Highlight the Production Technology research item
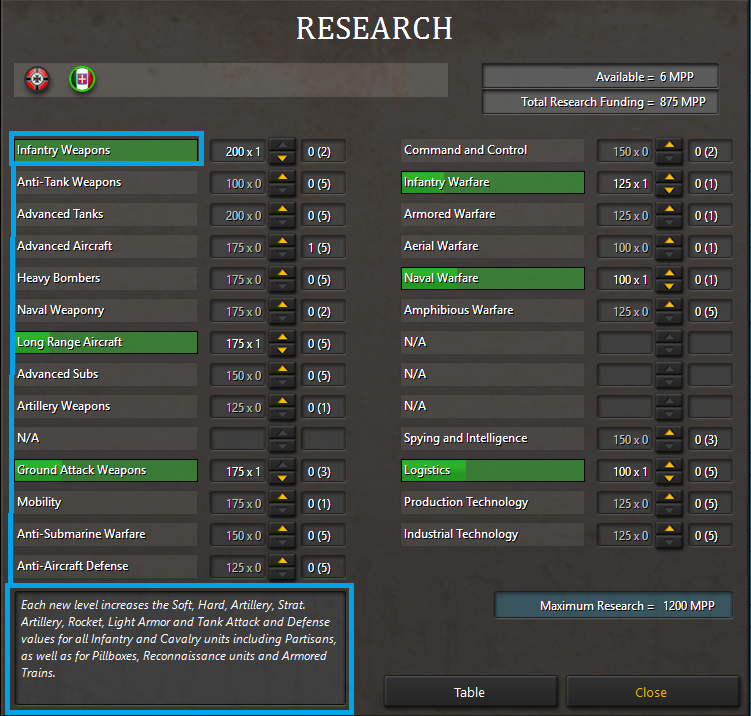The width and height of the screenshot is (751, 716). point(492,502)
